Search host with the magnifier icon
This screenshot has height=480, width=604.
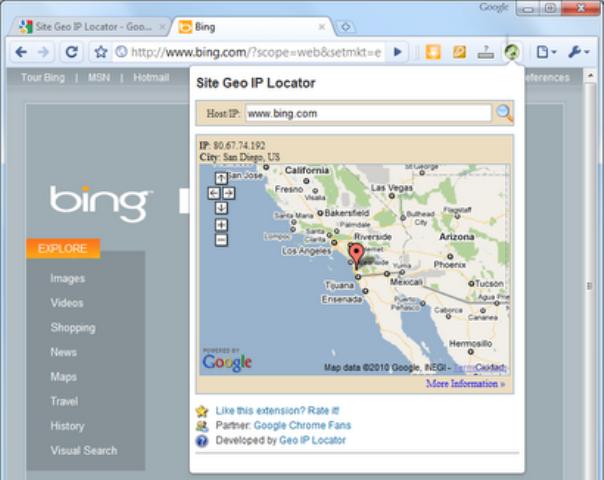tap(504, 113)
